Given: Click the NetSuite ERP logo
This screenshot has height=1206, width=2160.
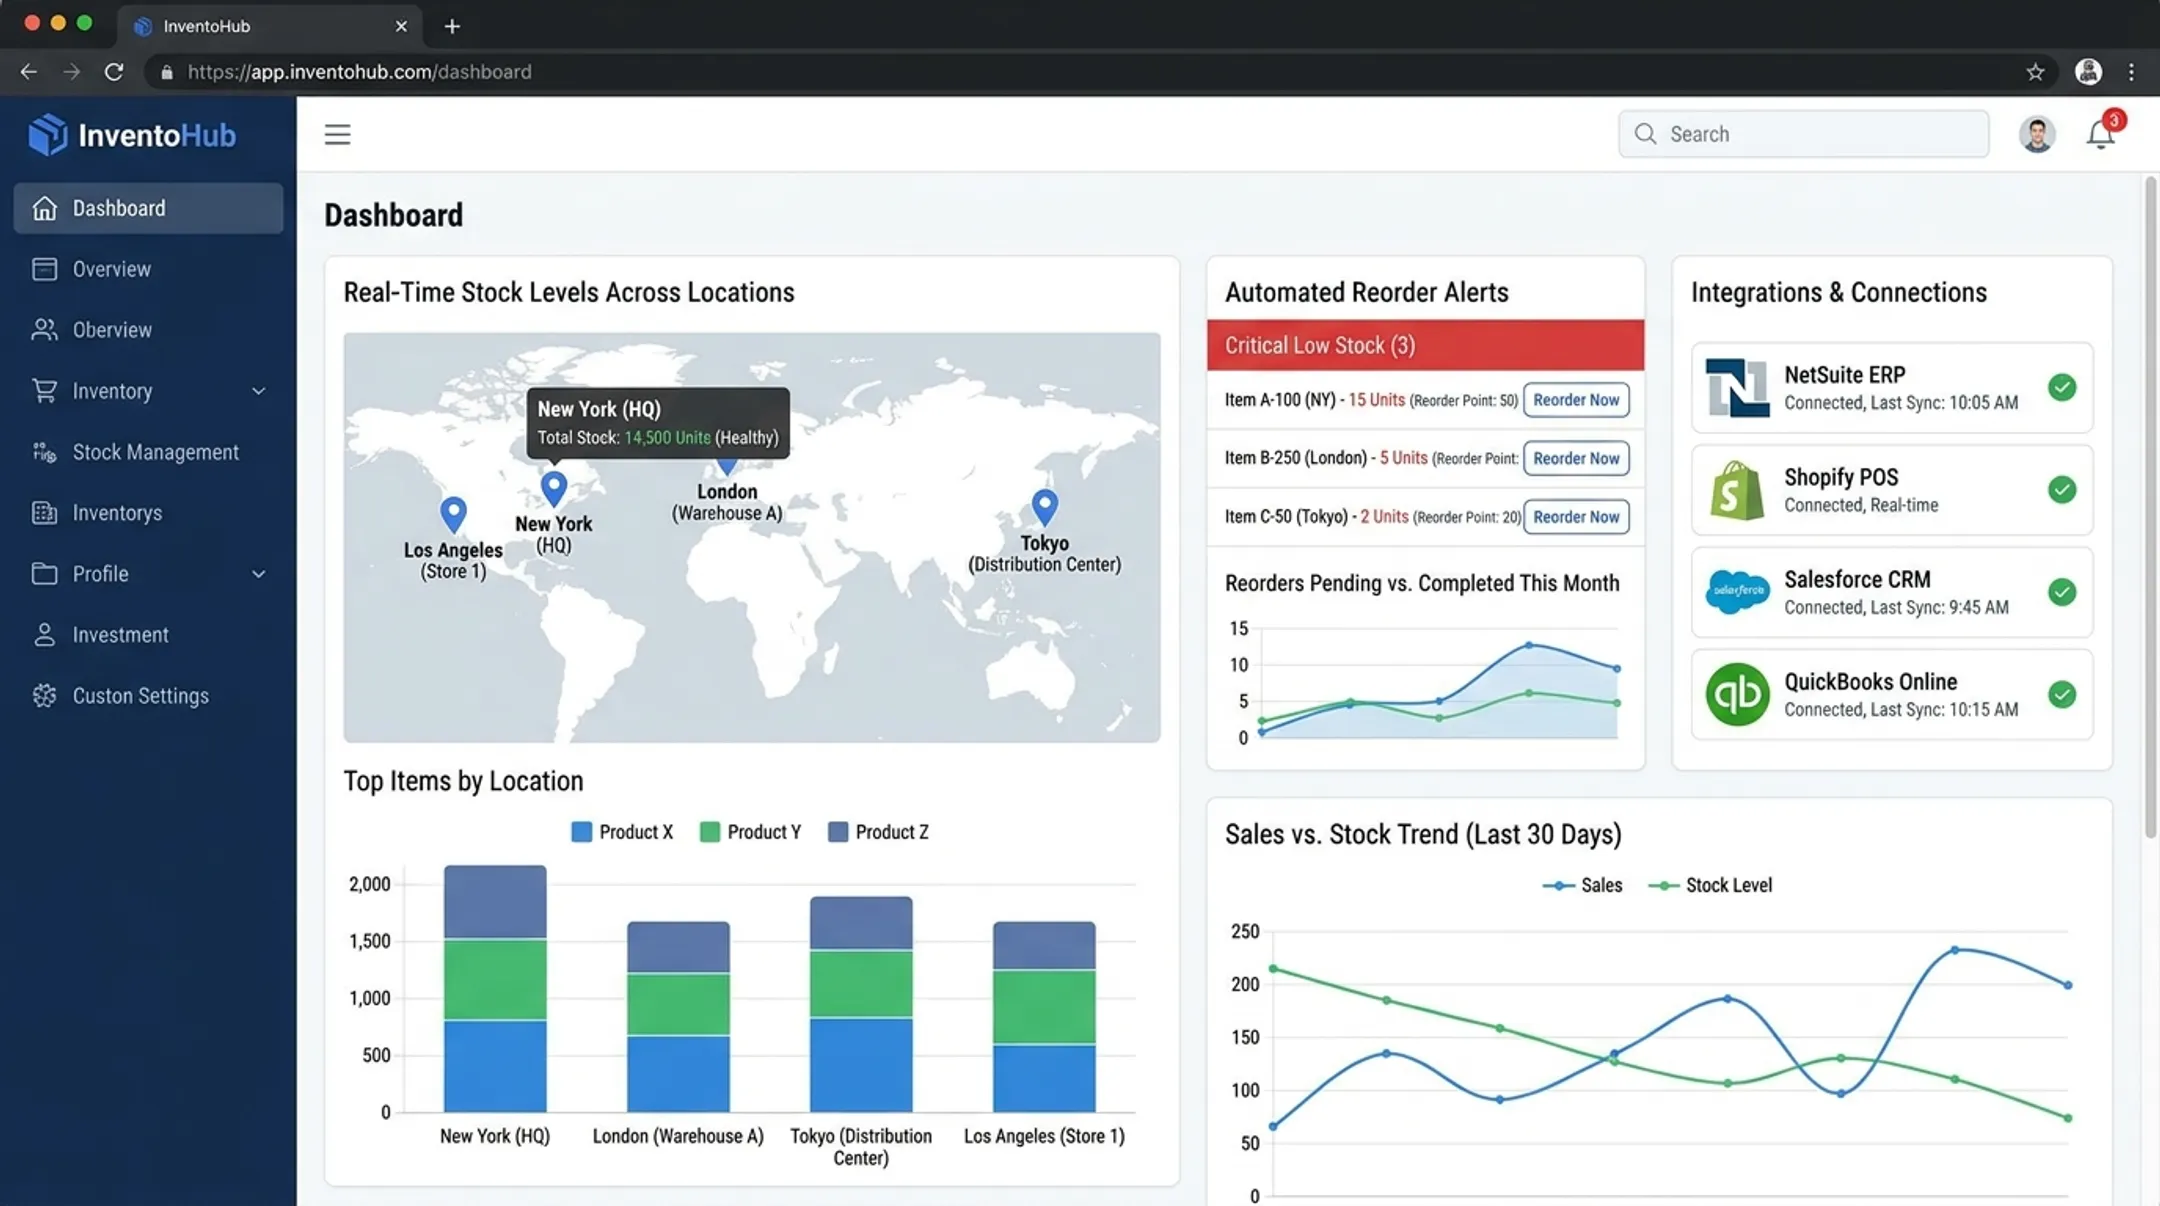Looking at the screenshot, I should click(1737, 387).
